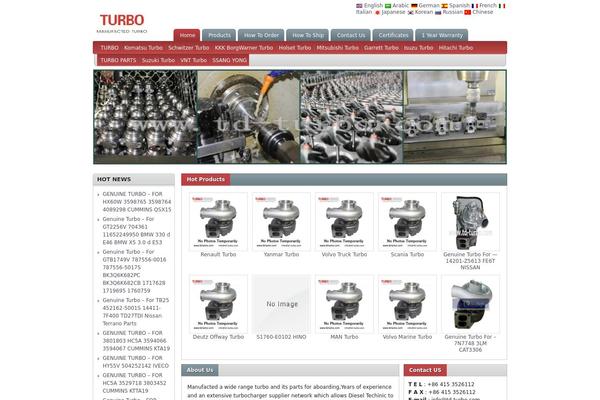Switch language to Spanish
600x400 pixels.
click(x=455, y=5)
